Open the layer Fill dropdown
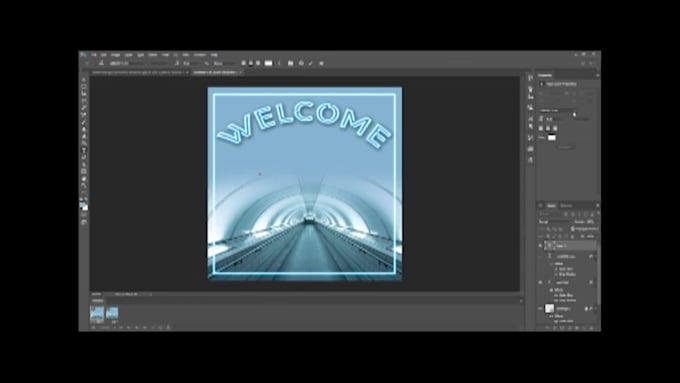Screen dimensions: 680x383 point(591,236)
